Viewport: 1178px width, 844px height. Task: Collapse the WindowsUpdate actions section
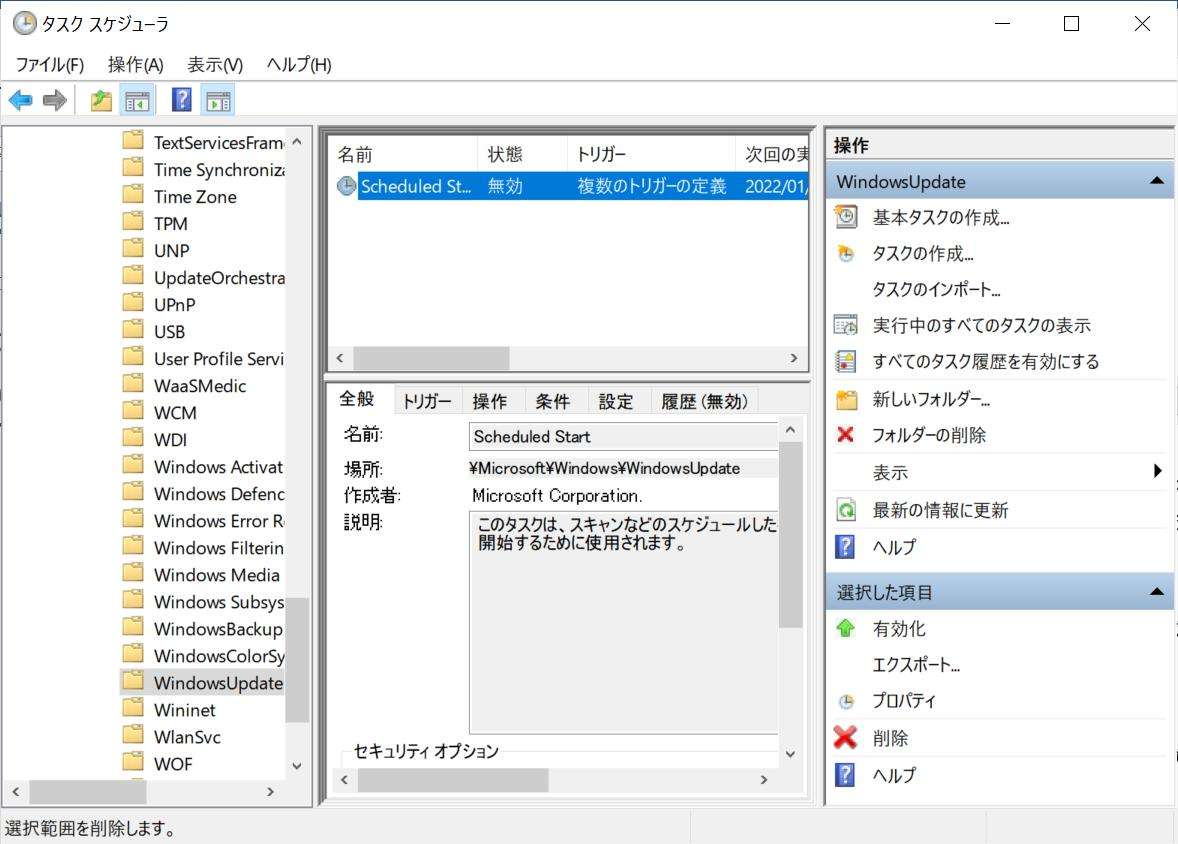click(x=1157, y=181)
